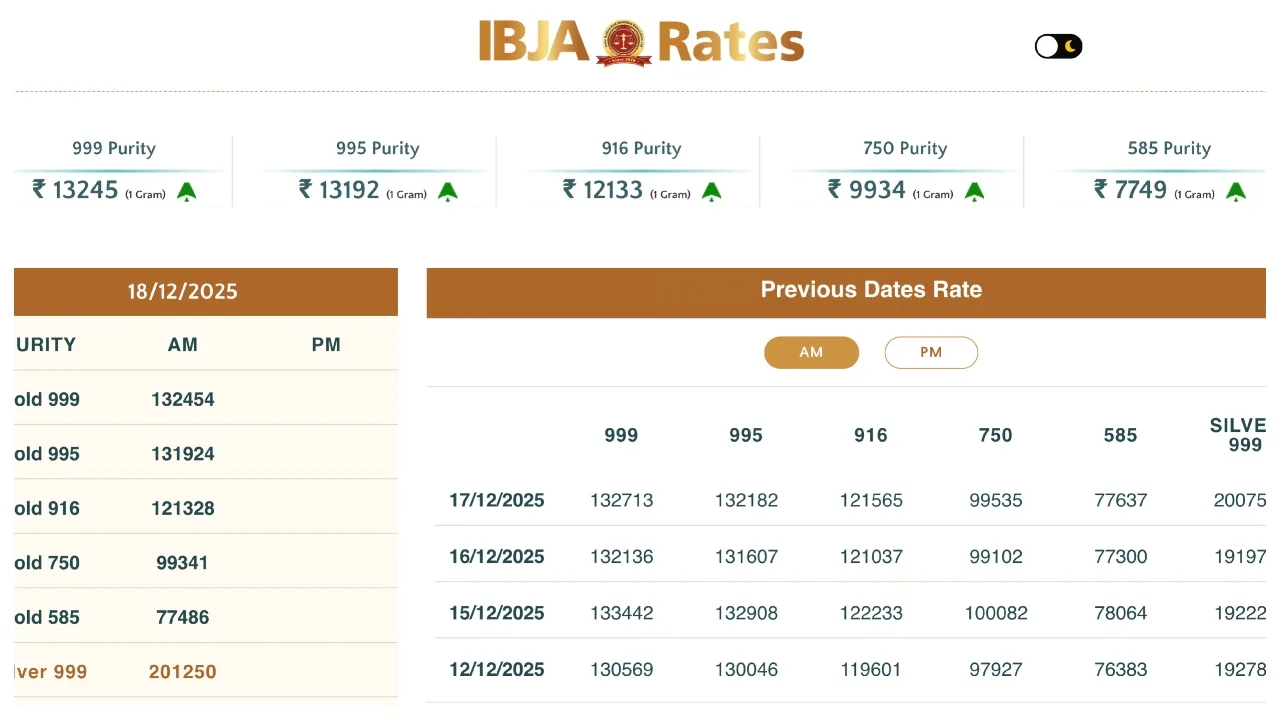Click the rupee symbol beside 13245
The image size is (1280, 720).
(39, 189)
